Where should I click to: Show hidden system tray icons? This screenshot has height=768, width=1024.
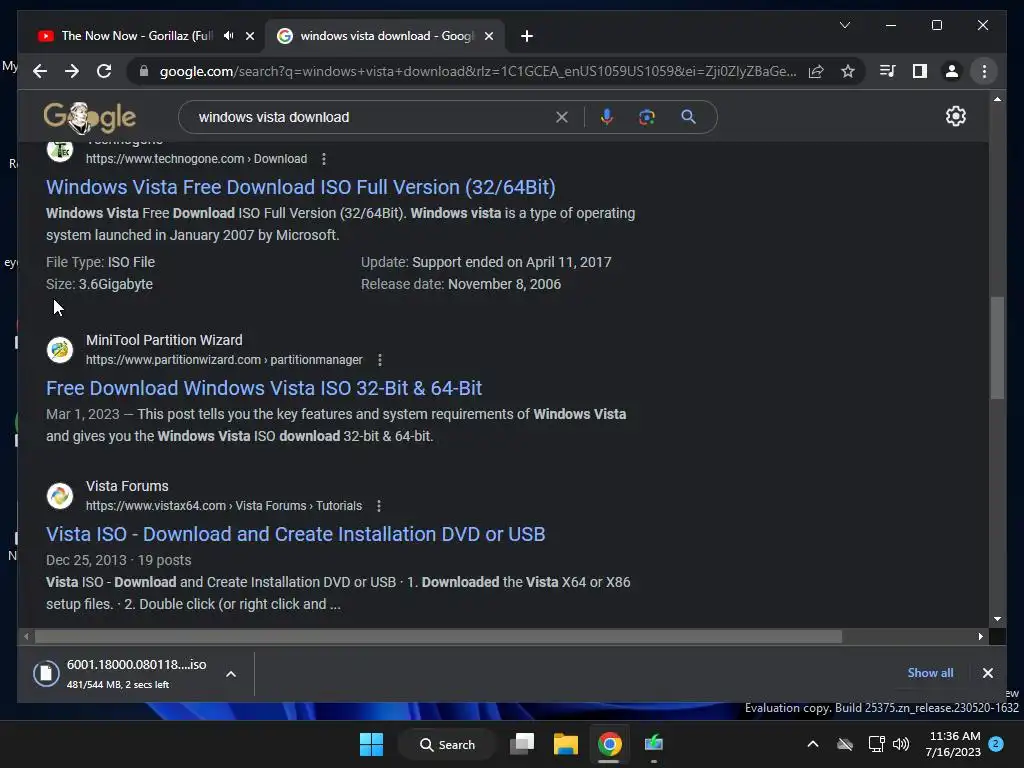812,744
